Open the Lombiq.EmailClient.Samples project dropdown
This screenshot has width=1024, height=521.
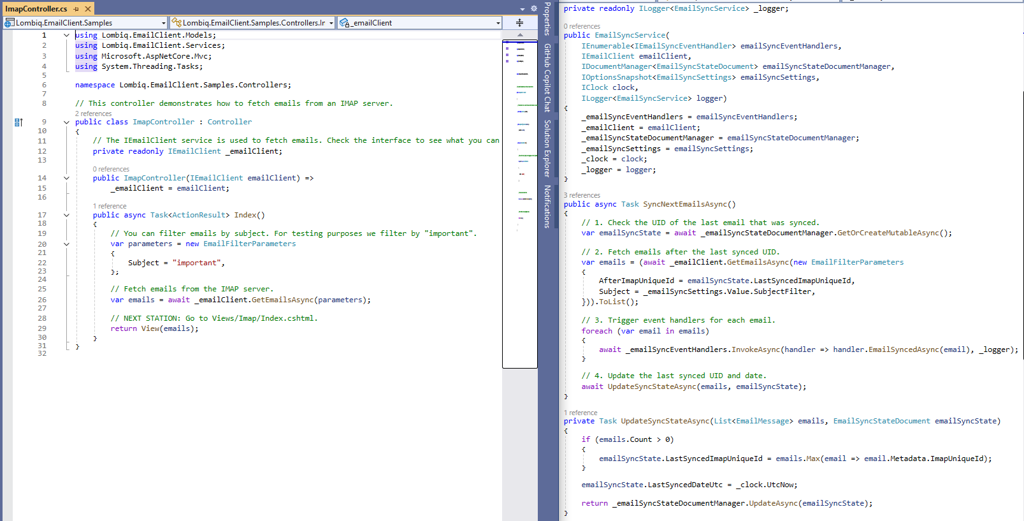click(85, 22)
